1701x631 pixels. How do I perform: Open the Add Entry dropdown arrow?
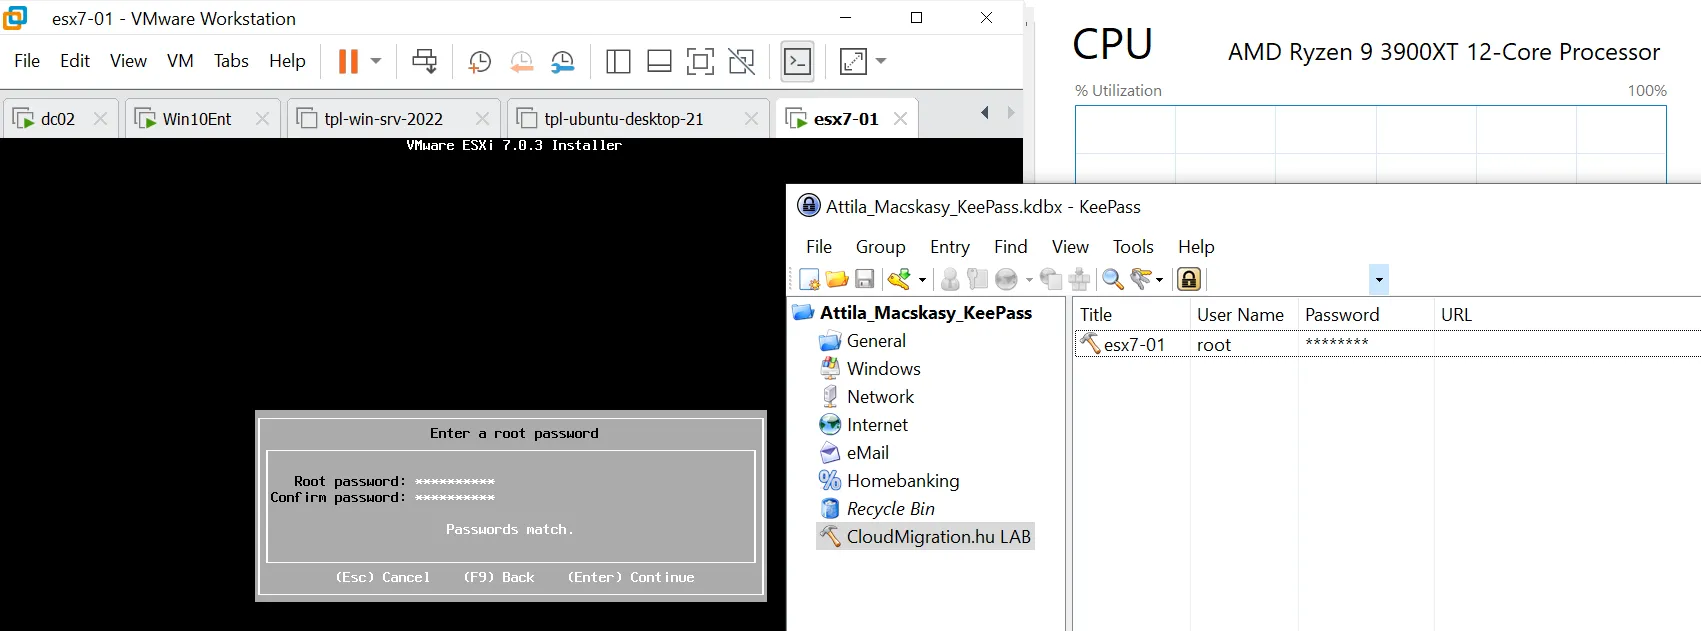point(922,280)
